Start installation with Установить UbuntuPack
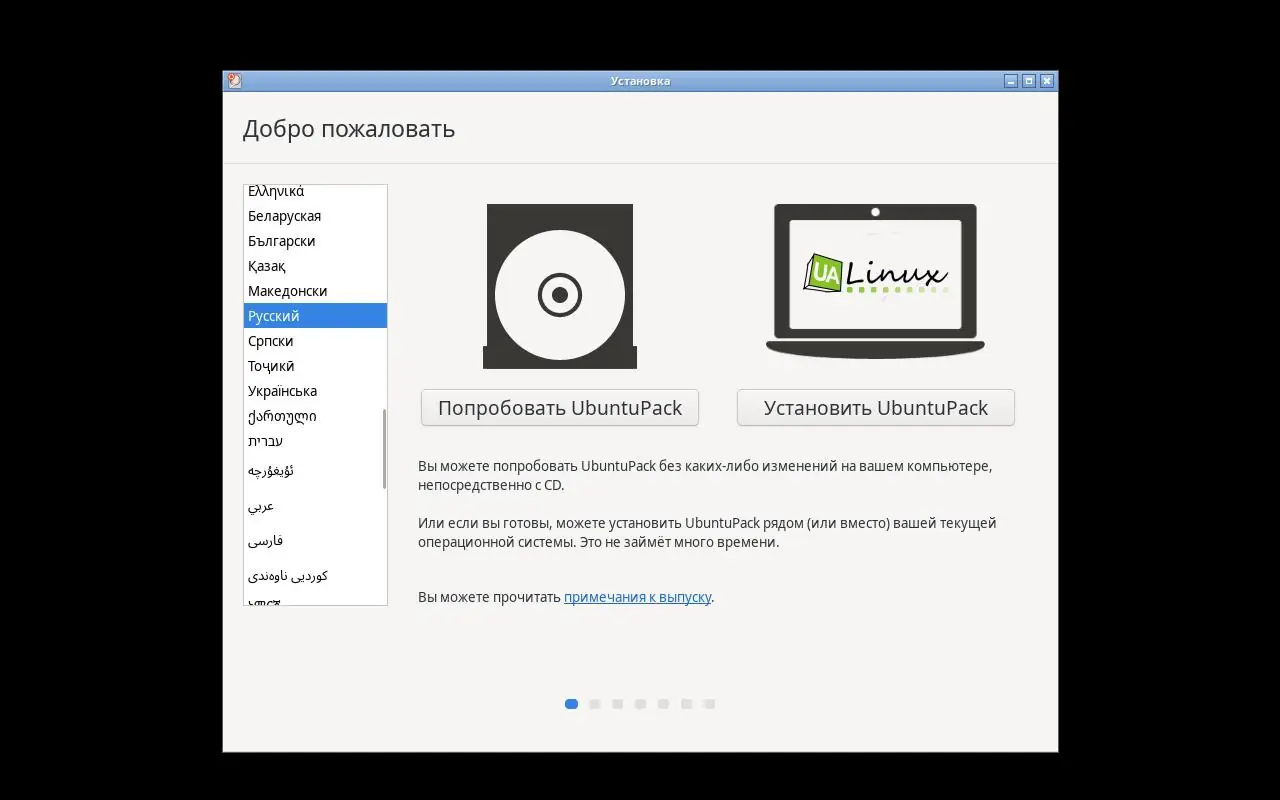 pos(876,408)
